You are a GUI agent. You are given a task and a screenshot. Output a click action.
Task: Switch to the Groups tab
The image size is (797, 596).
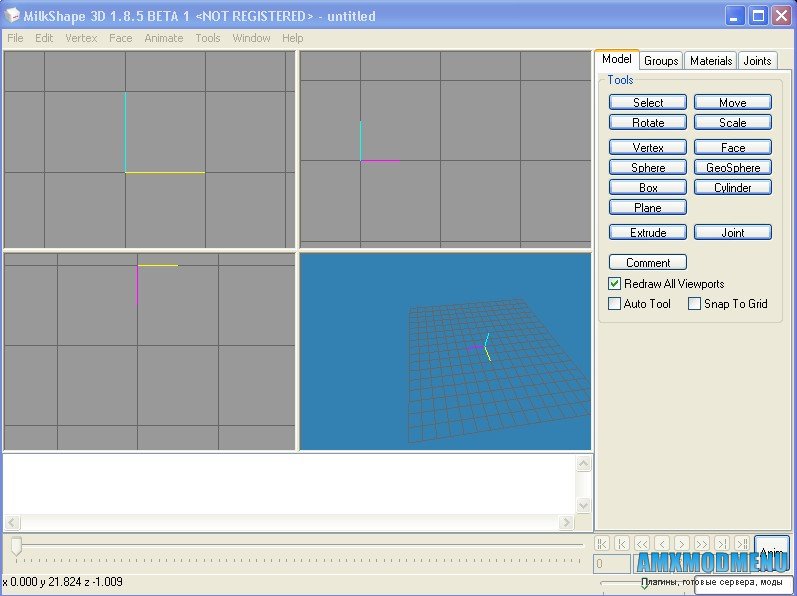pos(661,61)
